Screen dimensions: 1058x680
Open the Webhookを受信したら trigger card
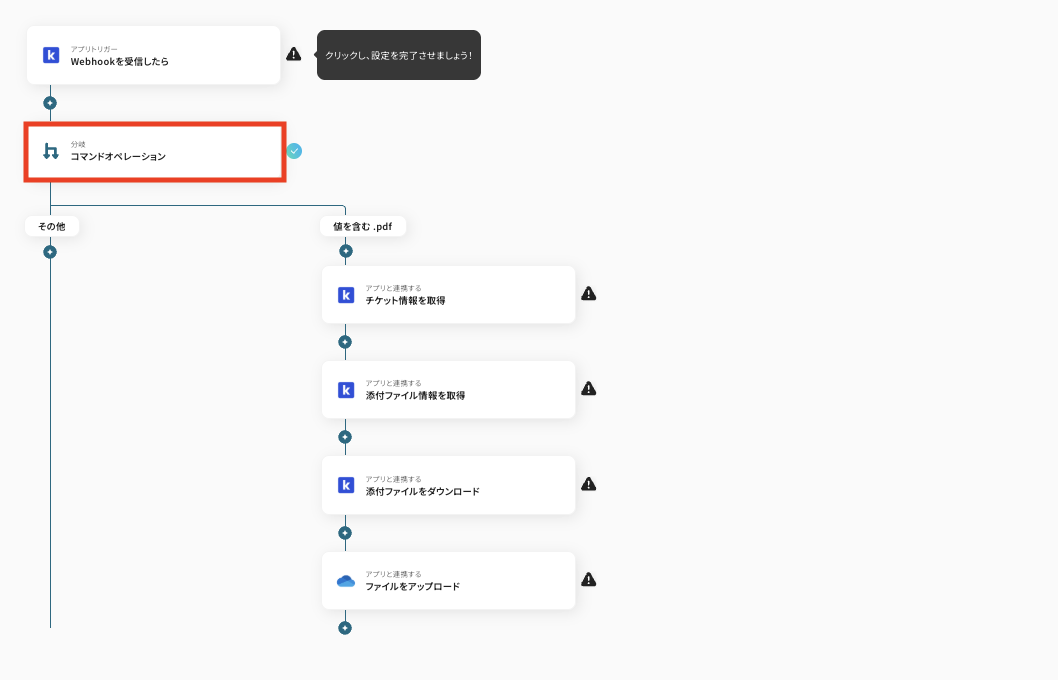153,55
